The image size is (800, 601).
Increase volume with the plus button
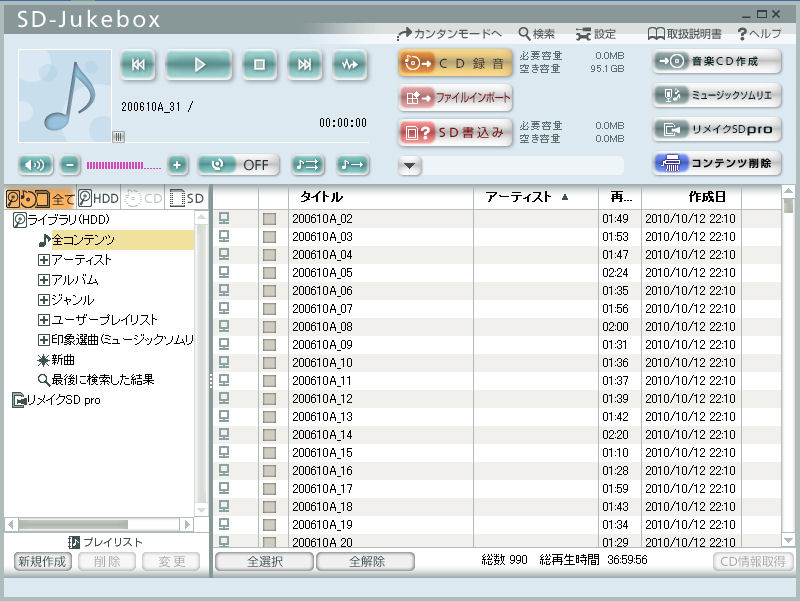[x=177, y=165]
